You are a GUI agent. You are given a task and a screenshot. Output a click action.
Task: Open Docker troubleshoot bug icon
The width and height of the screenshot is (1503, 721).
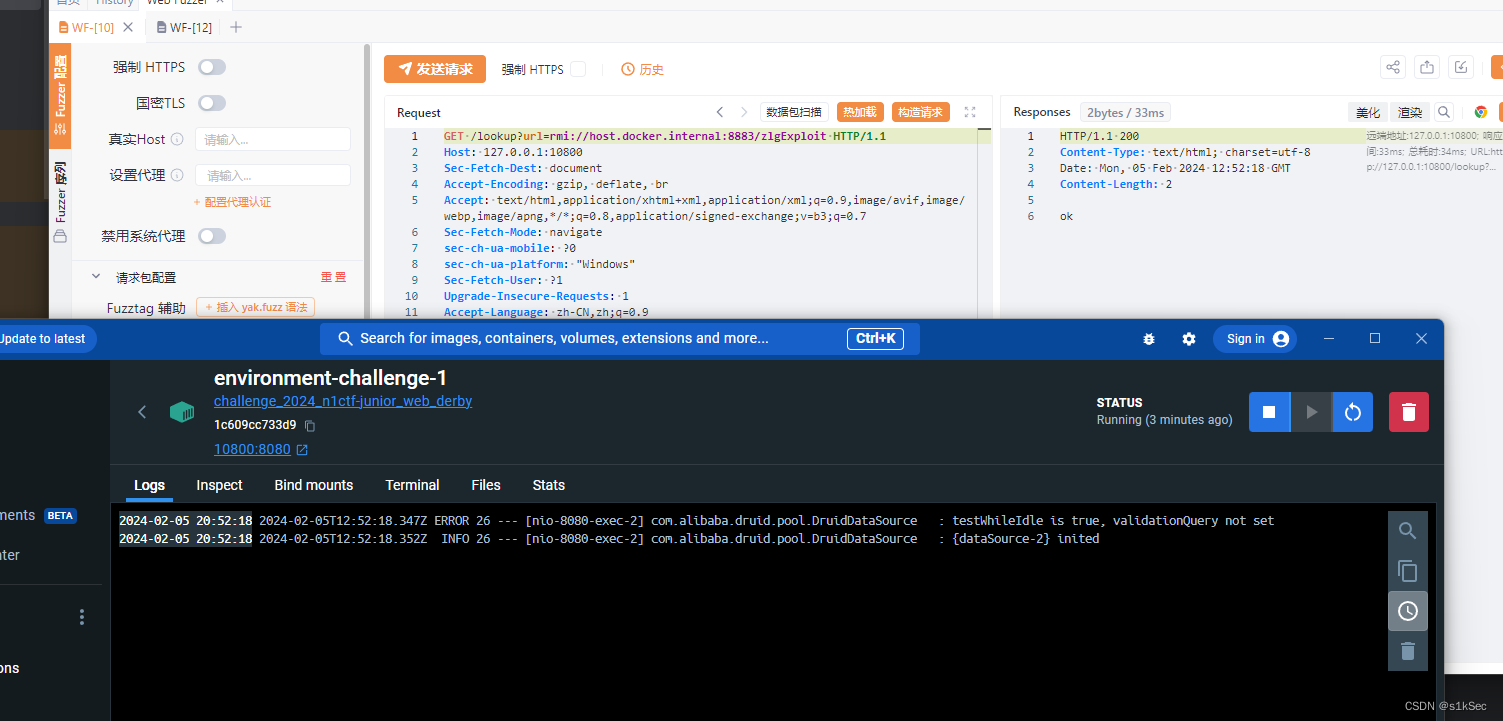[x=1149, y=339]
